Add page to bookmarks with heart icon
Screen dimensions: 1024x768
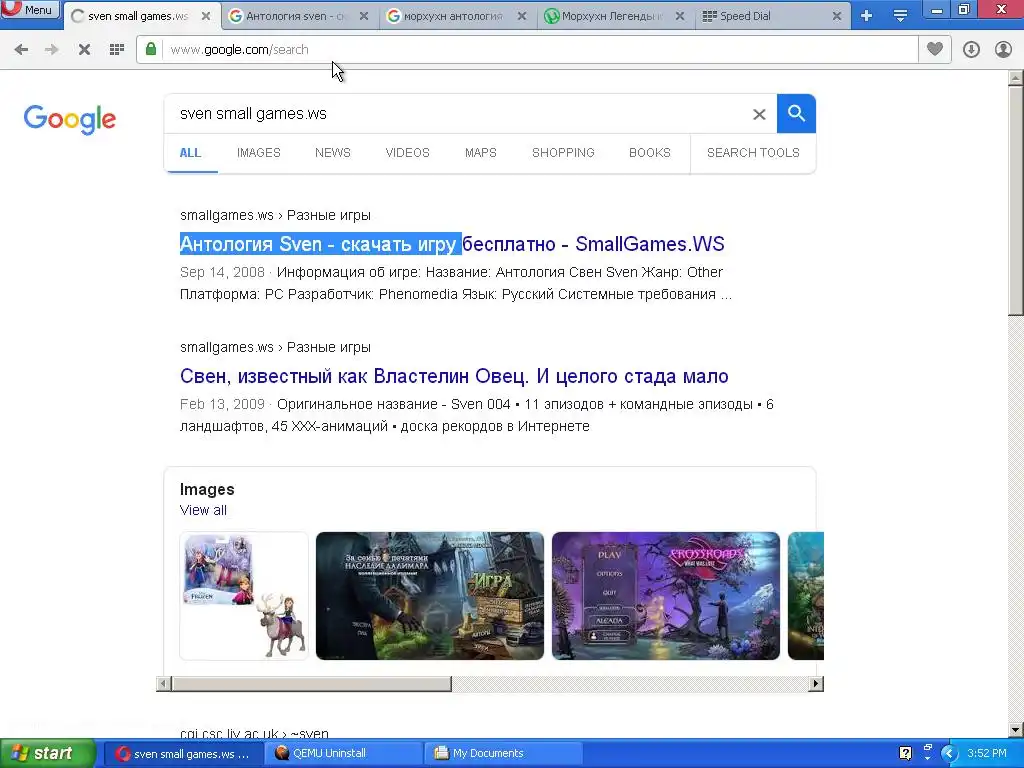935,49
